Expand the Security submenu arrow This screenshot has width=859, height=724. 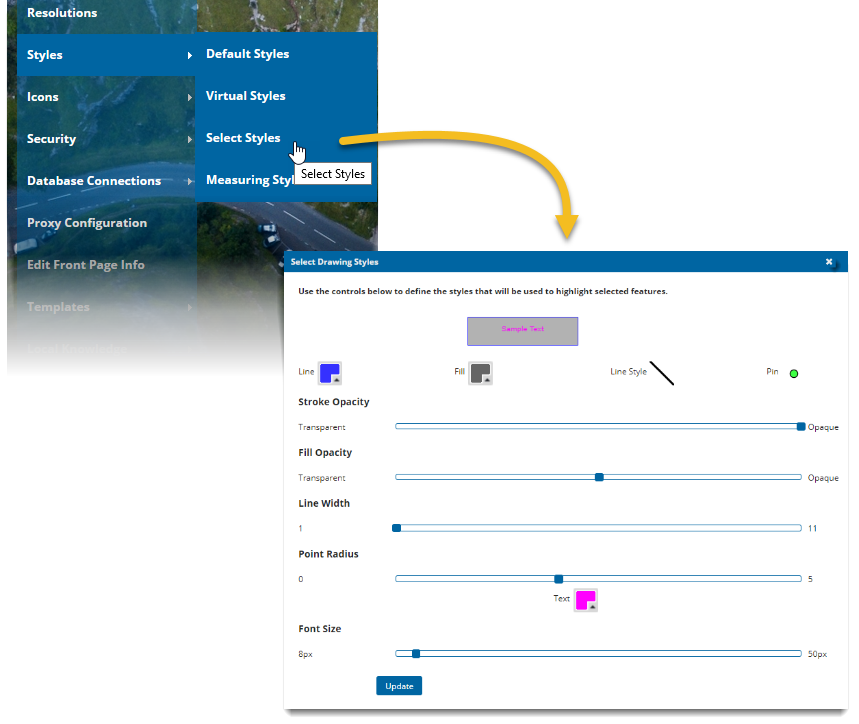[x=190, y=140]
